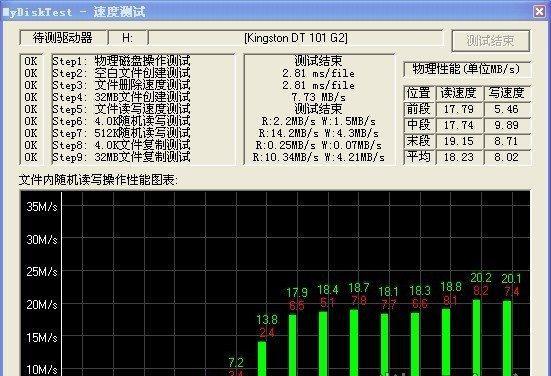
Task: Click the OK status beside Step9
Action: click(31, 157)
